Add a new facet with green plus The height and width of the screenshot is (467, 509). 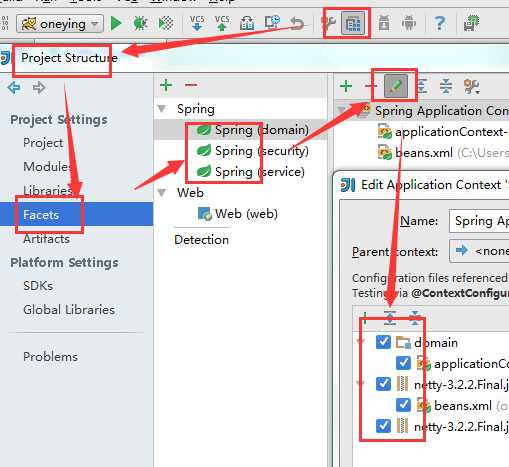(x=166, y=85)
